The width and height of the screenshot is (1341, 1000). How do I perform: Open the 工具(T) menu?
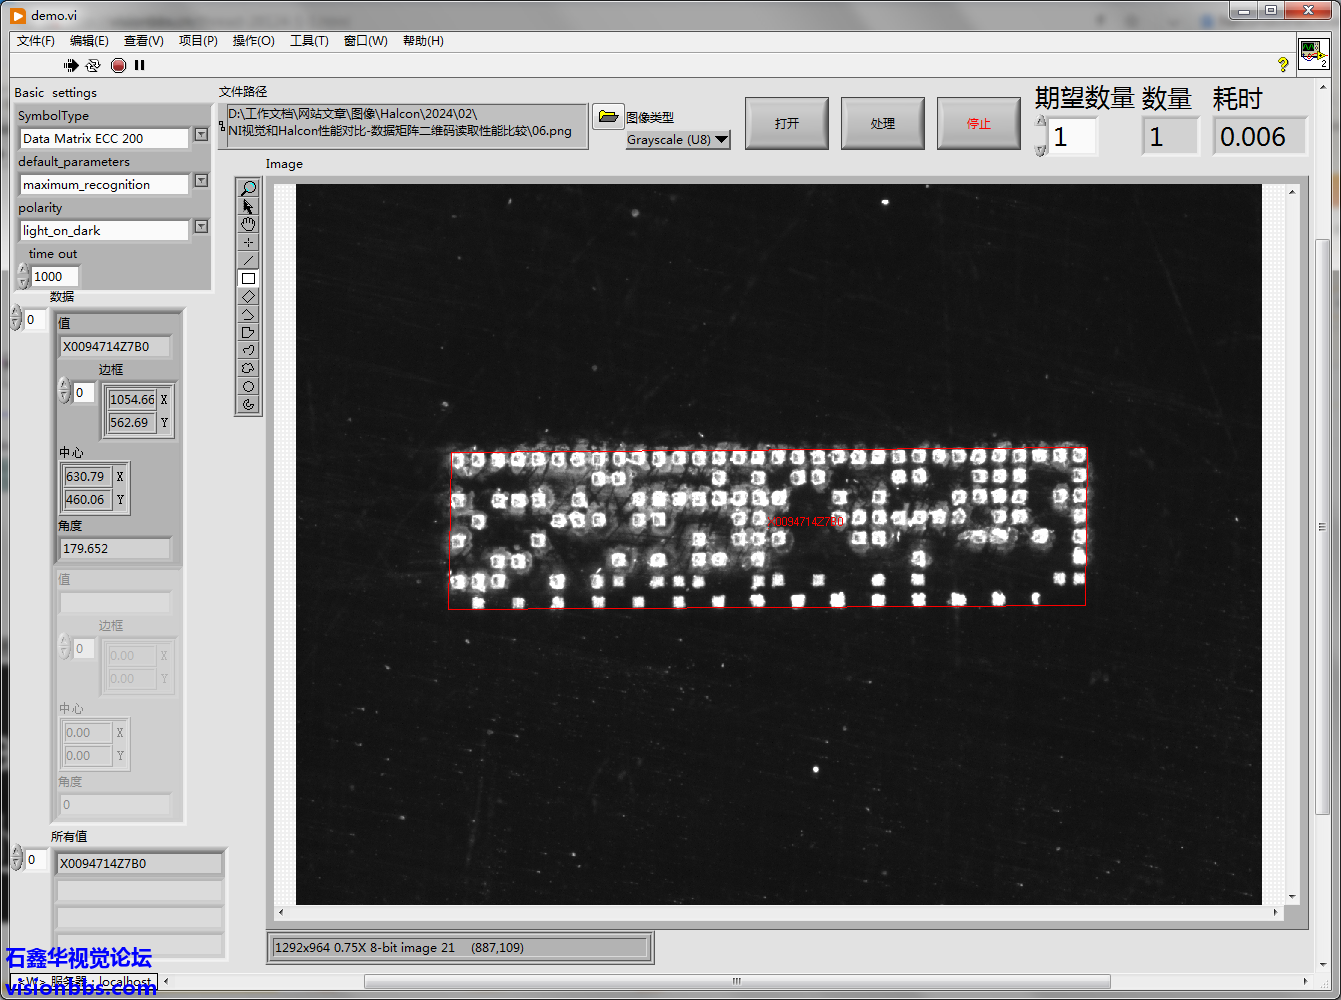click(309, 41)
